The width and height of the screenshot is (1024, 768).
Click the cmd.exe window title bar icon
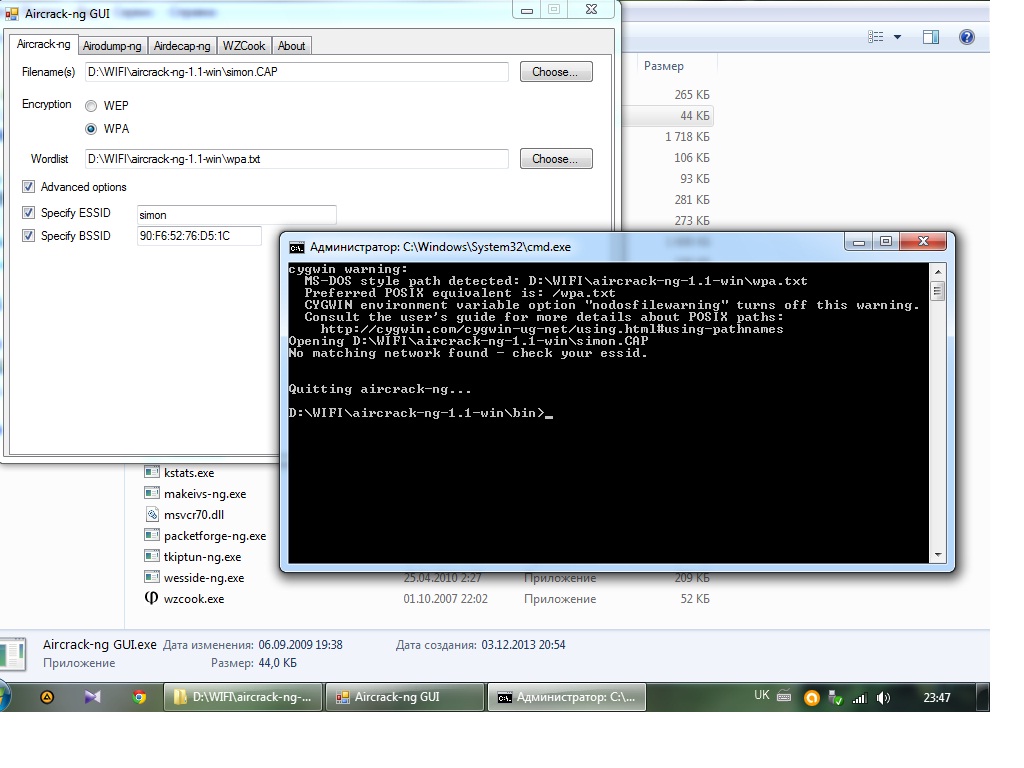296,248
